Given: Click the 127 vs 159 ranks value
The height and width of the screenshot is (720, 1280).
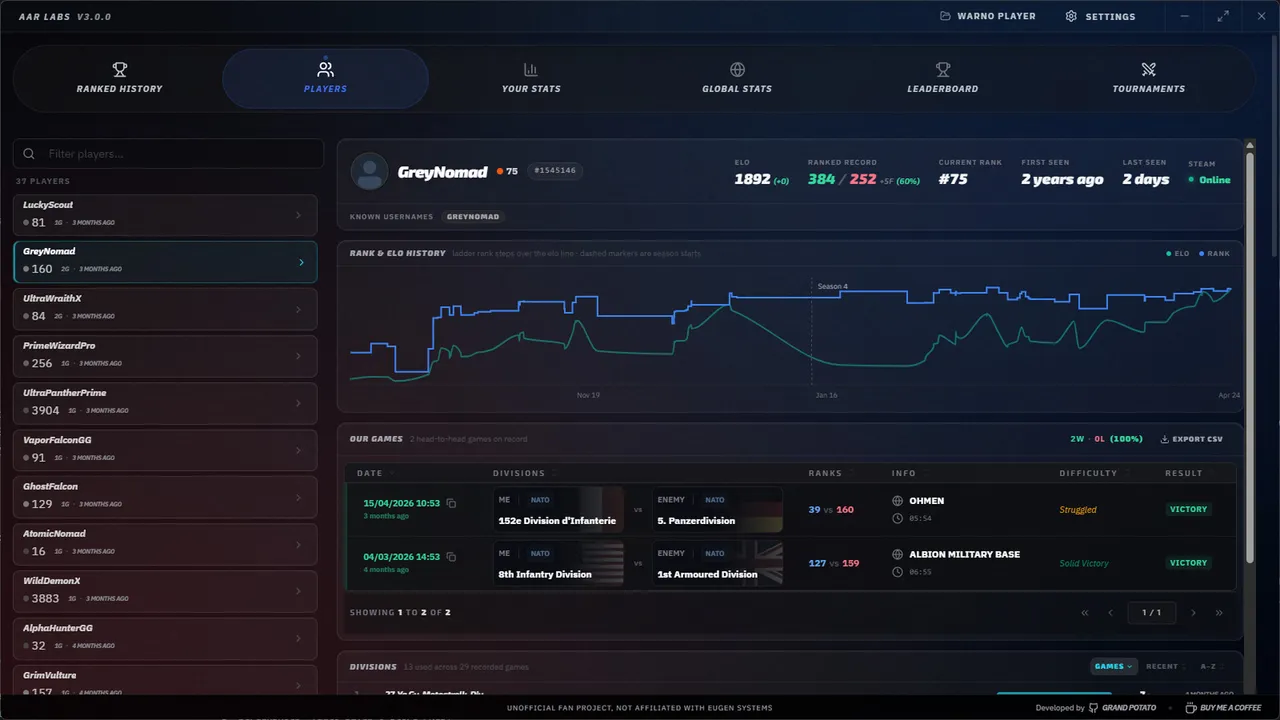Looking at the screenshot, I should pyautogui.click(x=834, y=563).
